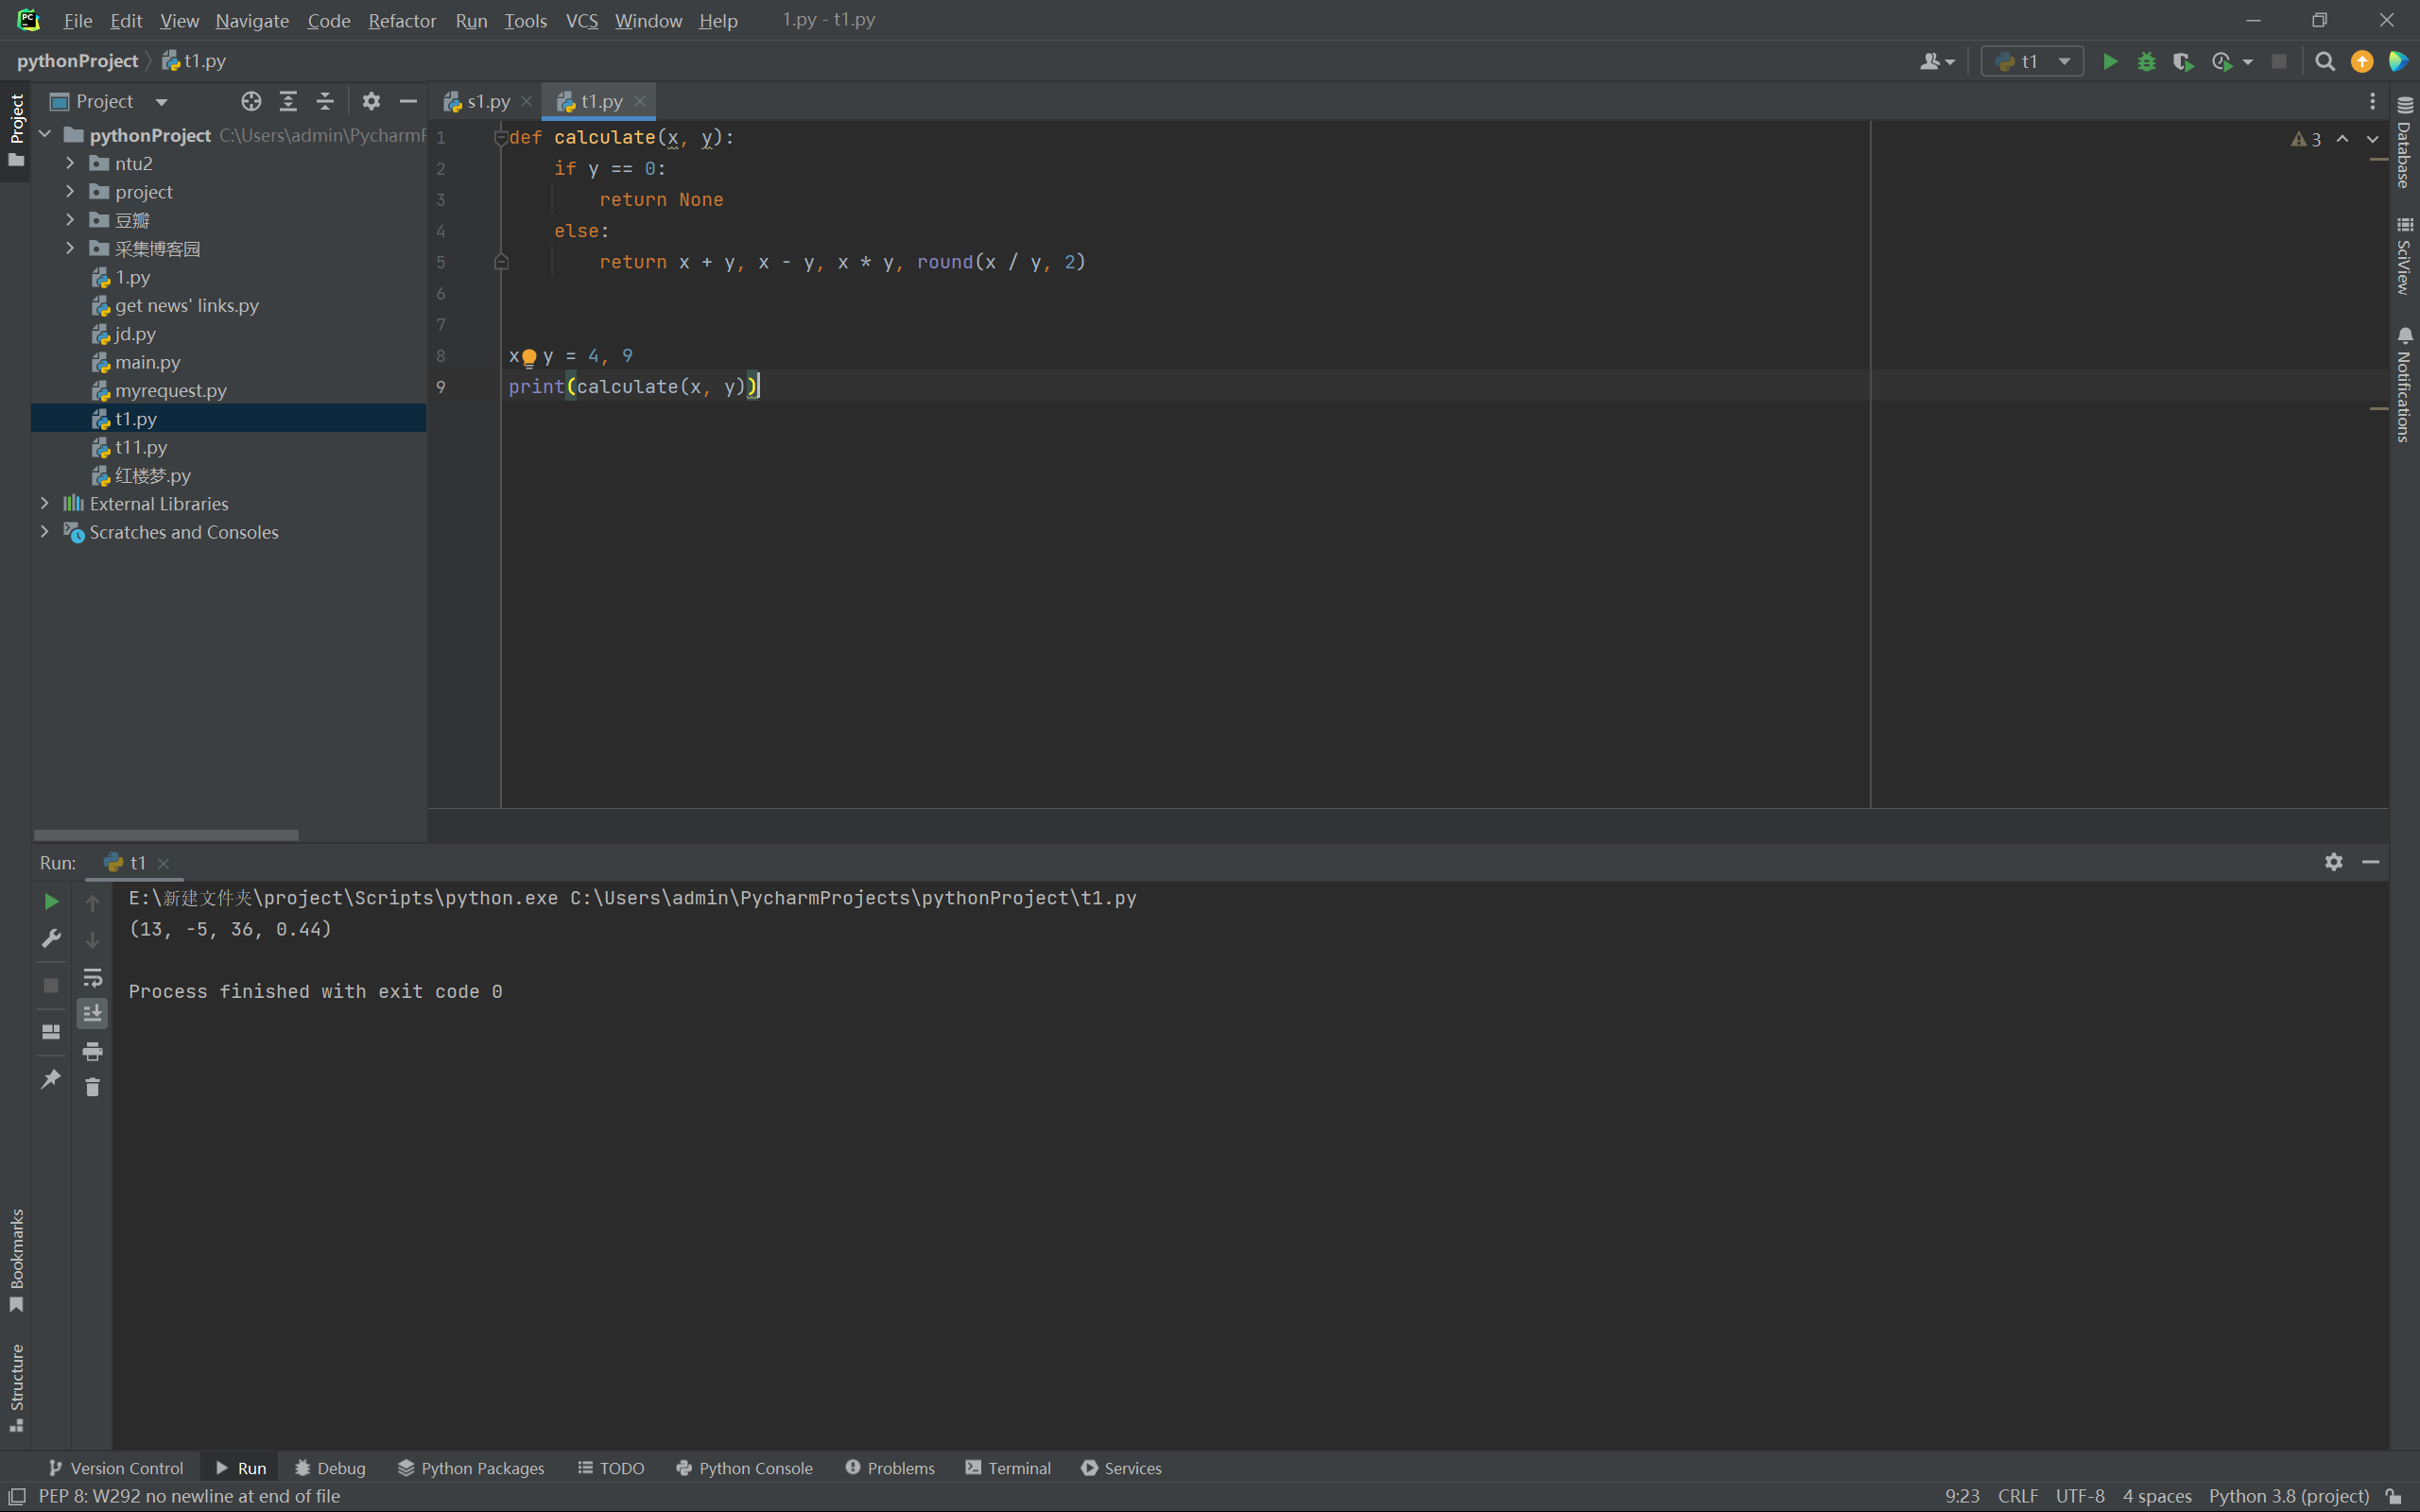Toggle scroll to end in Run console
The image size is (2420, 1512).
92,1013
